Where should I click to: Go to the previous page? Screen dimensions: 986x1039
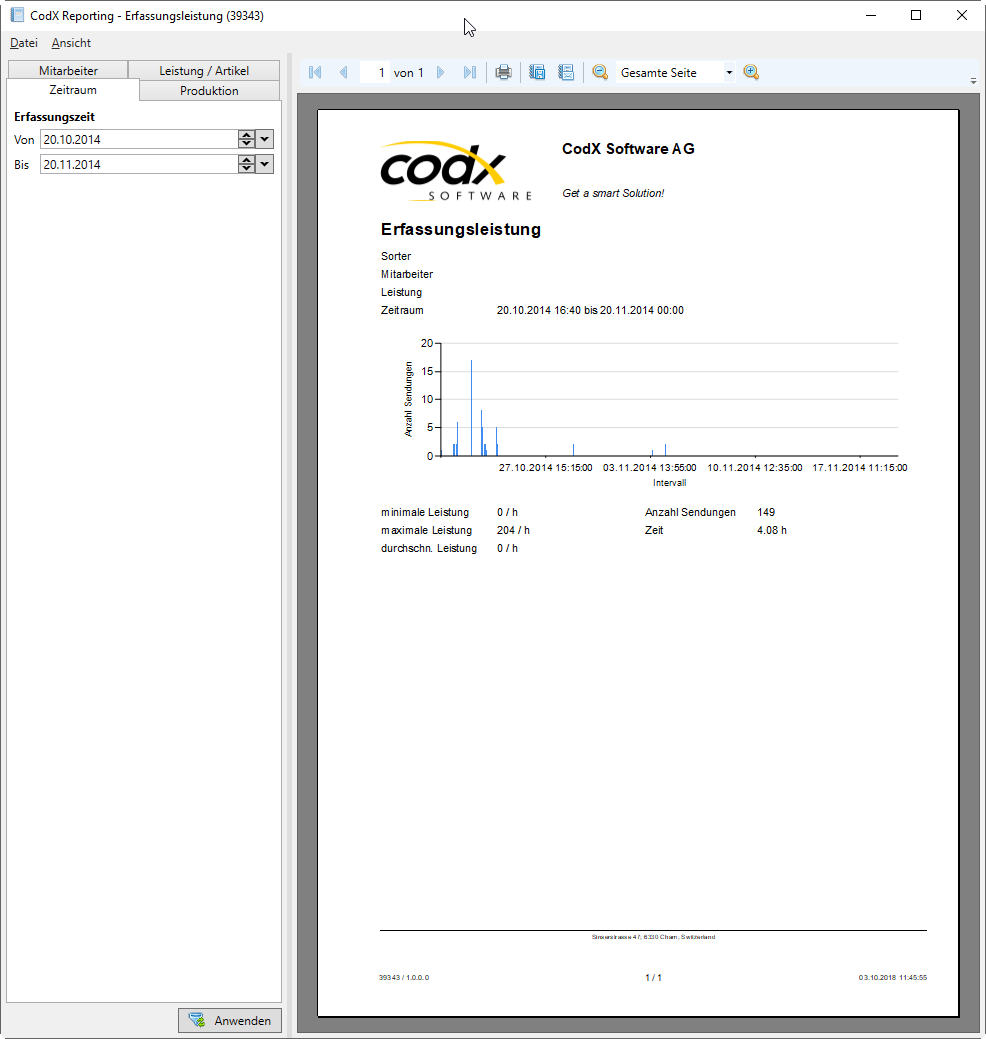tap(344, 72)
